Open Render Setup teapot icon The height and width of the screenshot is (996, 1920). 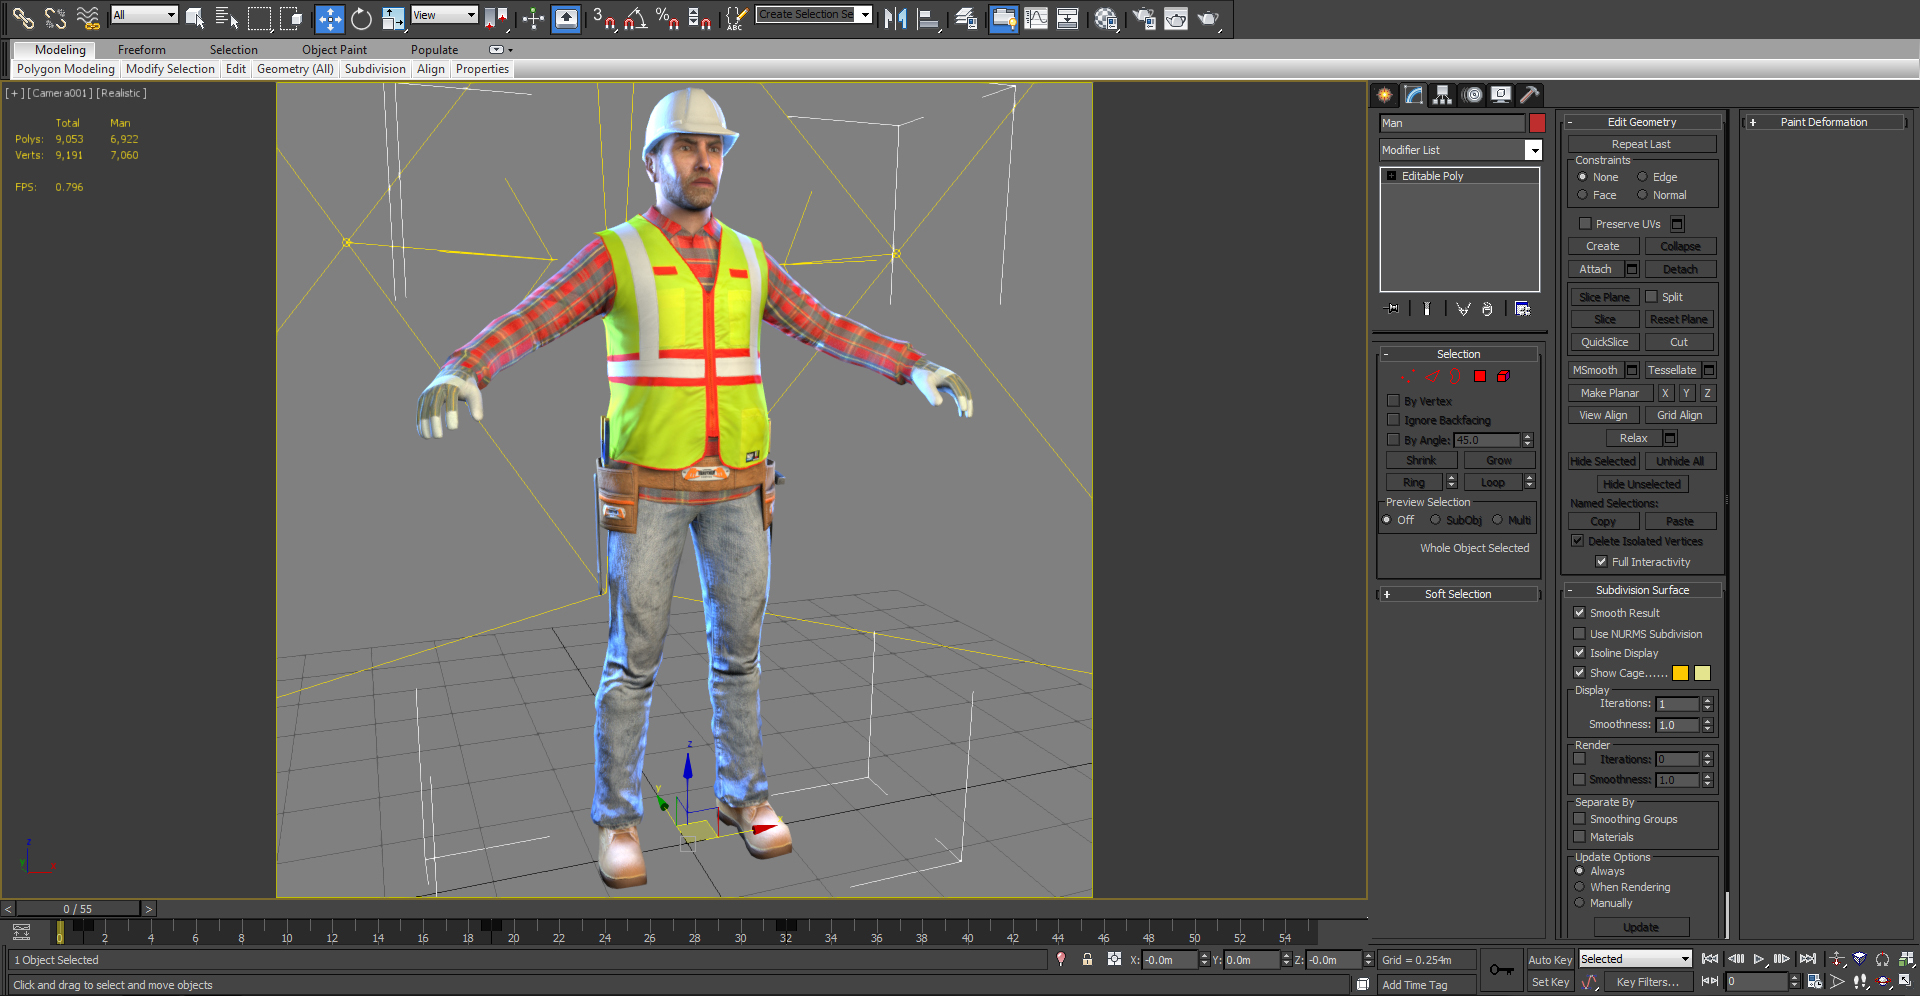tap(1144, 18)
